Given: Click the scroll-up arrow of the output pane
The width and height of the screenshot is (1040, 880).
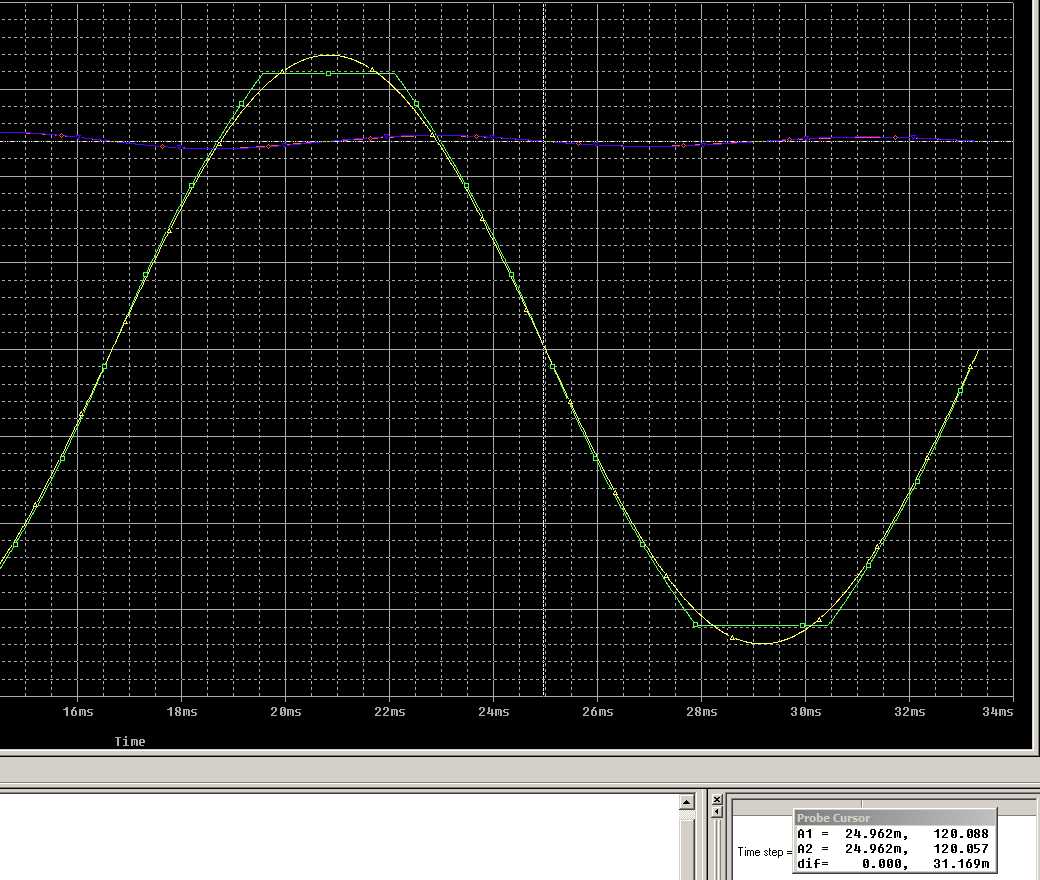Looking at the screenshot, I should (686, 803).
